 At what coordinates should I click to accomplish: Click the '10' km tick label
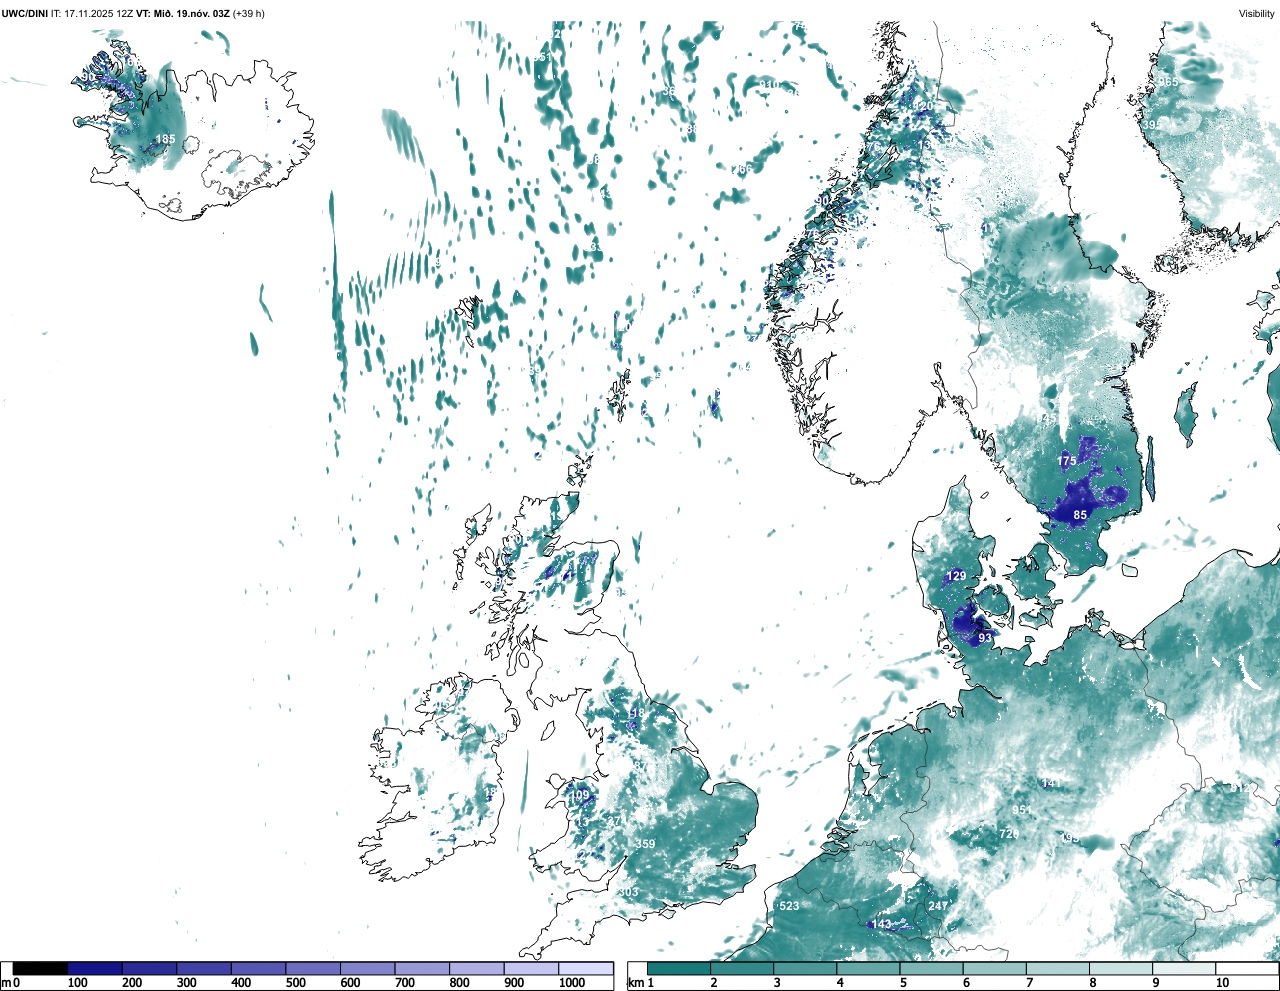pos(1222,984)
